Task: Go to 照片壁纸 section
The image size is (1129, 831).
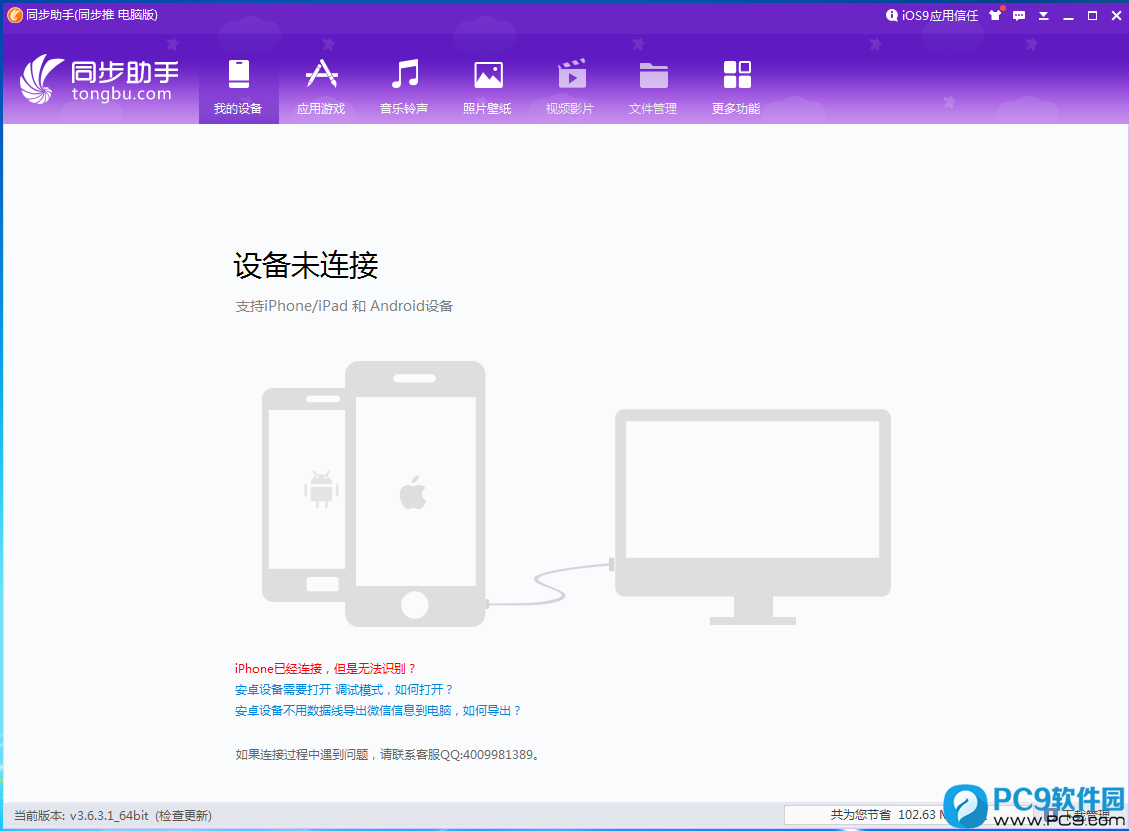Action: tap(487, 88)
